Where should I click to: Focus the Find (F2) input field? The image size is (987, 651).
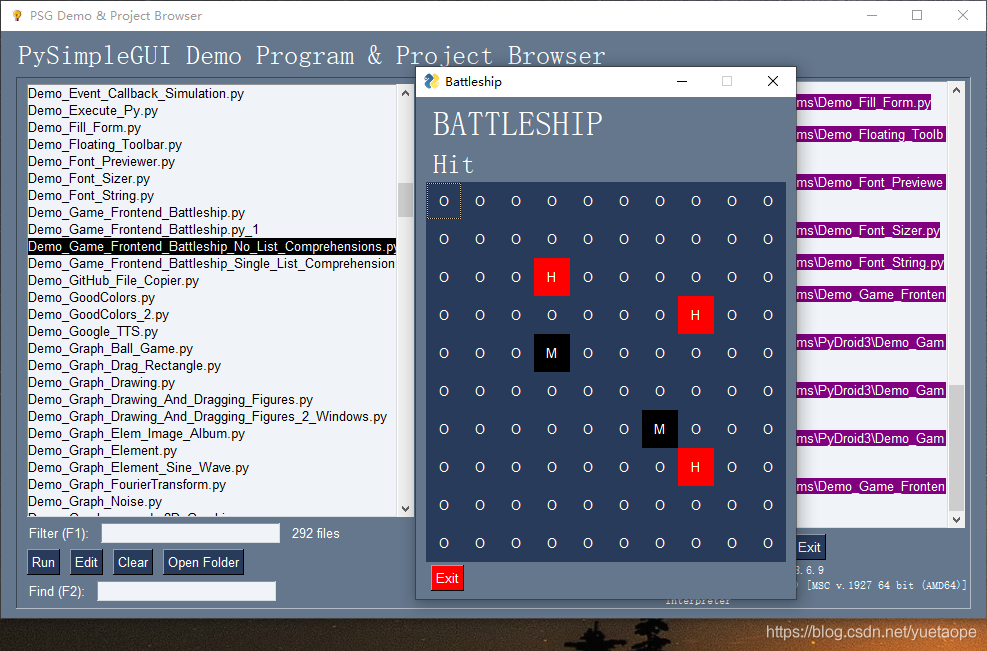pyautogui.click(x=186, y=591)
